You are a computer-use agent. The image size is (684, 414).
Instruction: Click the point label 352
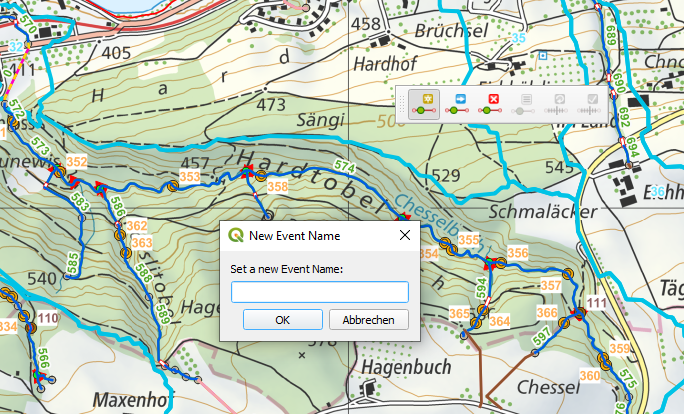pos(77,162)
